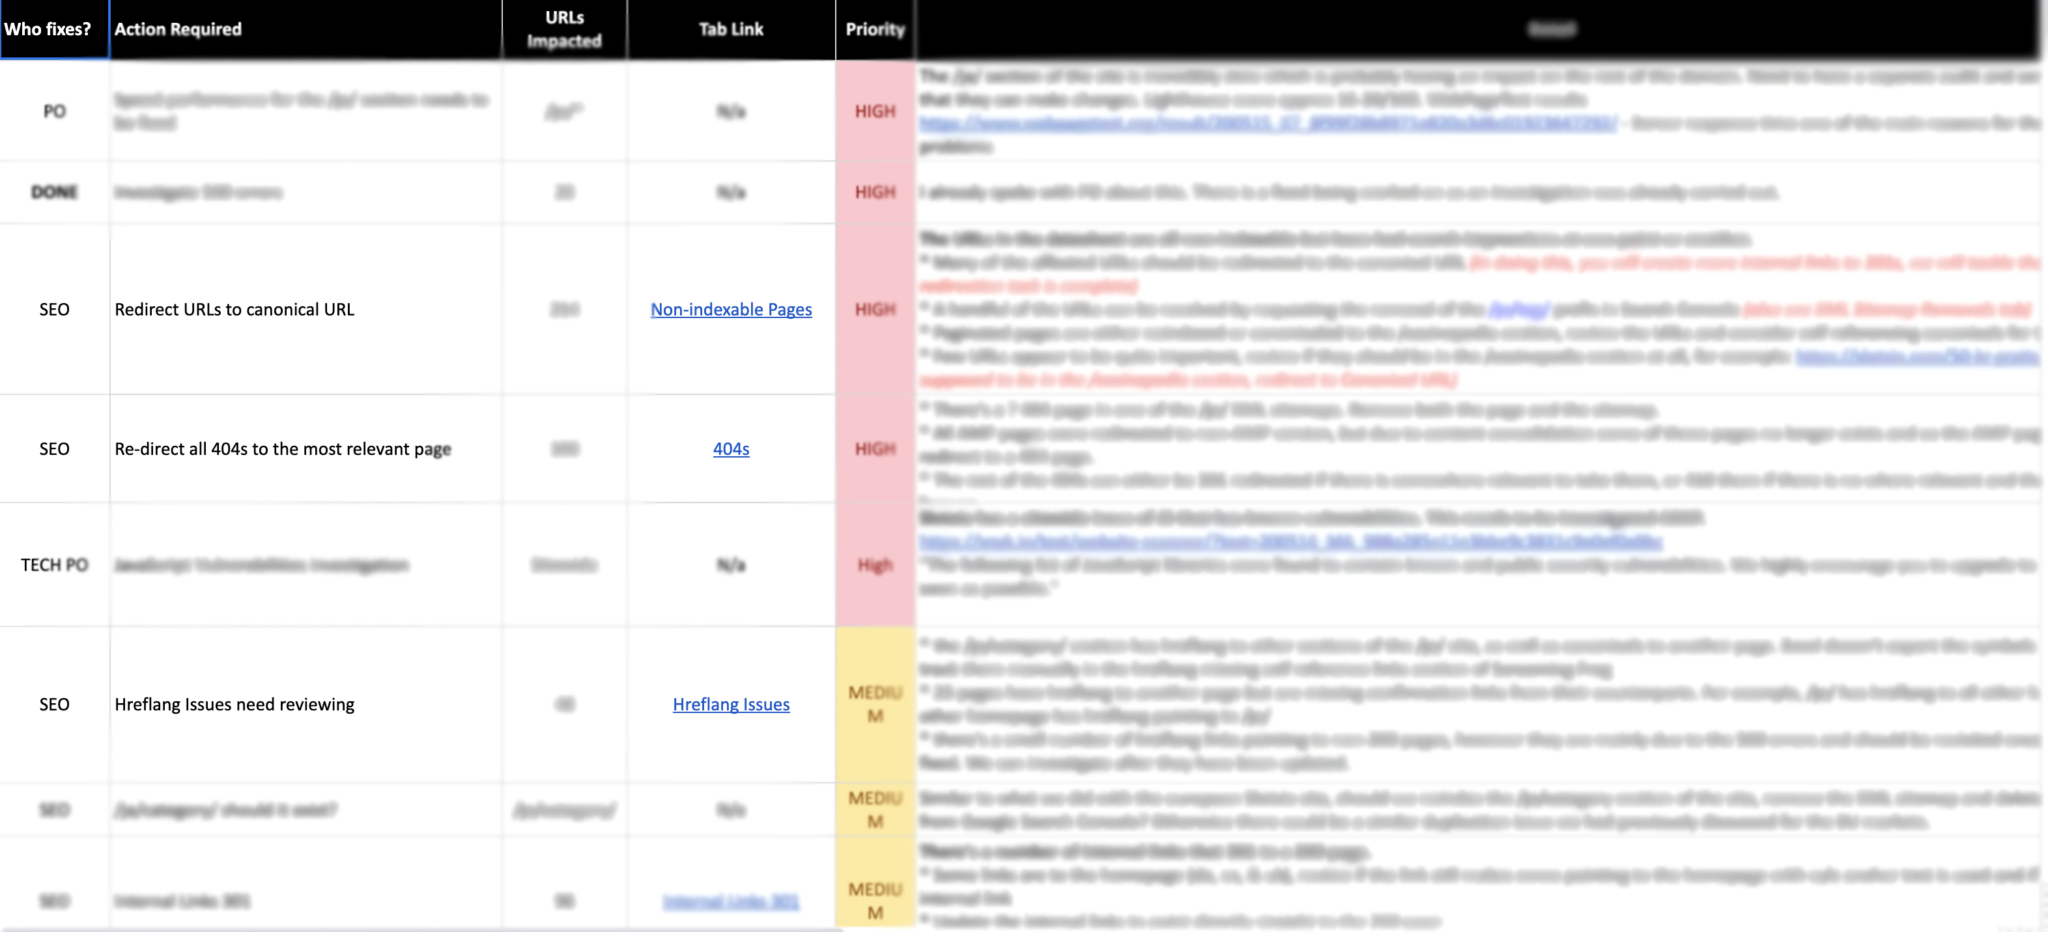Select the 'PO' cell in first row

coord(54,111)
